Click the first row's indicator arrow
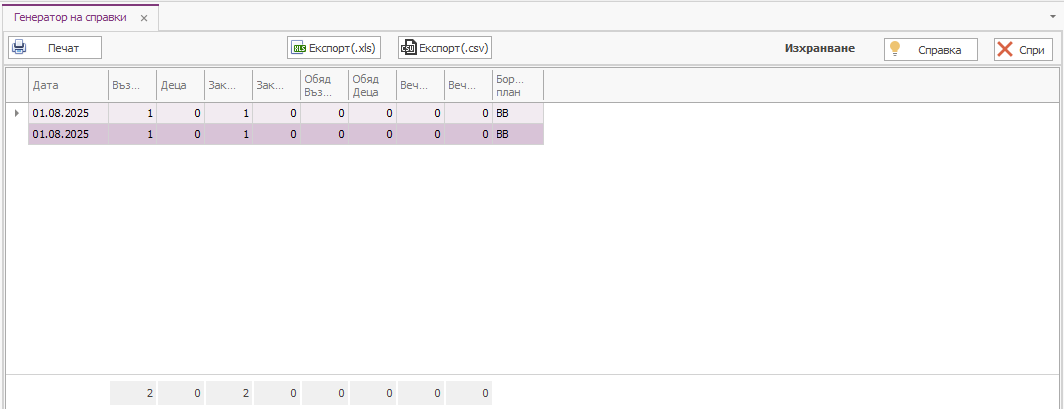The image size is (1064, 409). pyautogui.click(x=16, y=113)
